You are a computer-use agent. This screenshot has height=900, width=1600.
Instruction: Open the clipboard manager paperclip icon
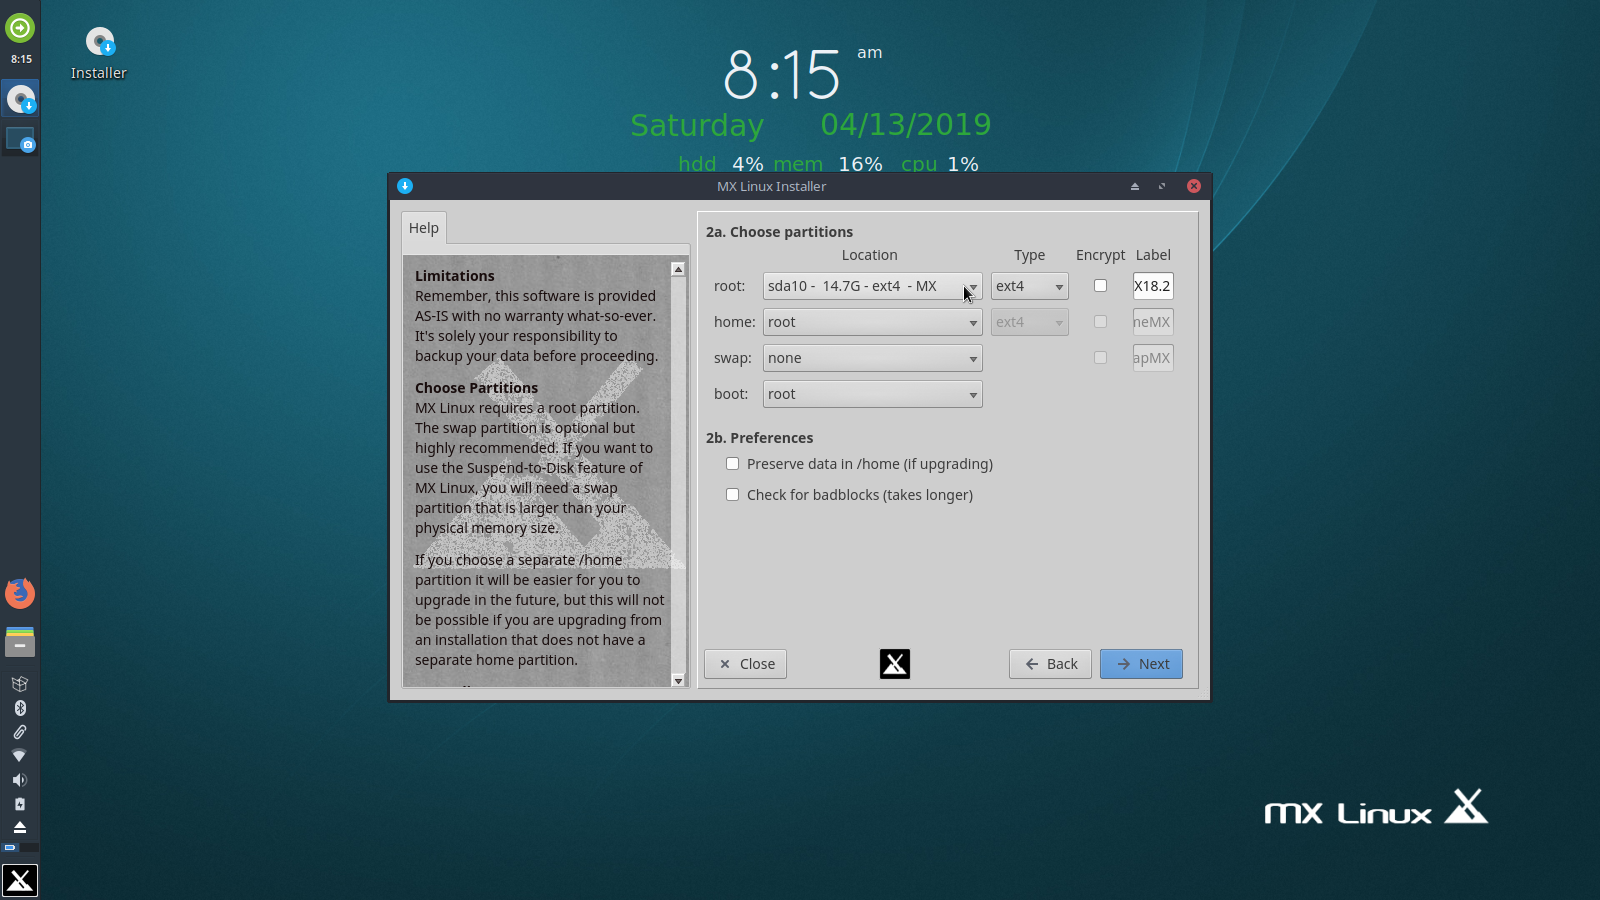pyautogui.click(x=19, y=732)
